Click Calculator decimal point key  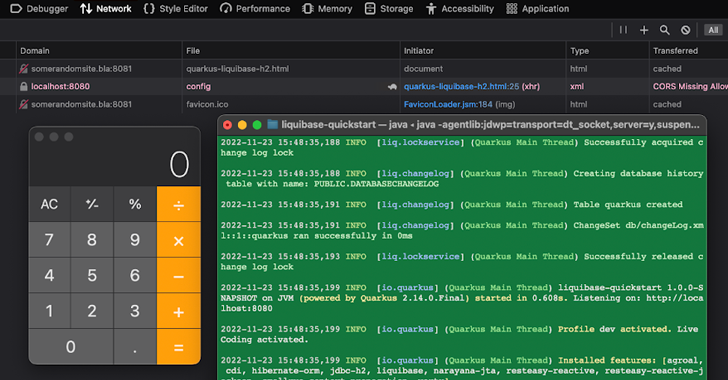135,347
